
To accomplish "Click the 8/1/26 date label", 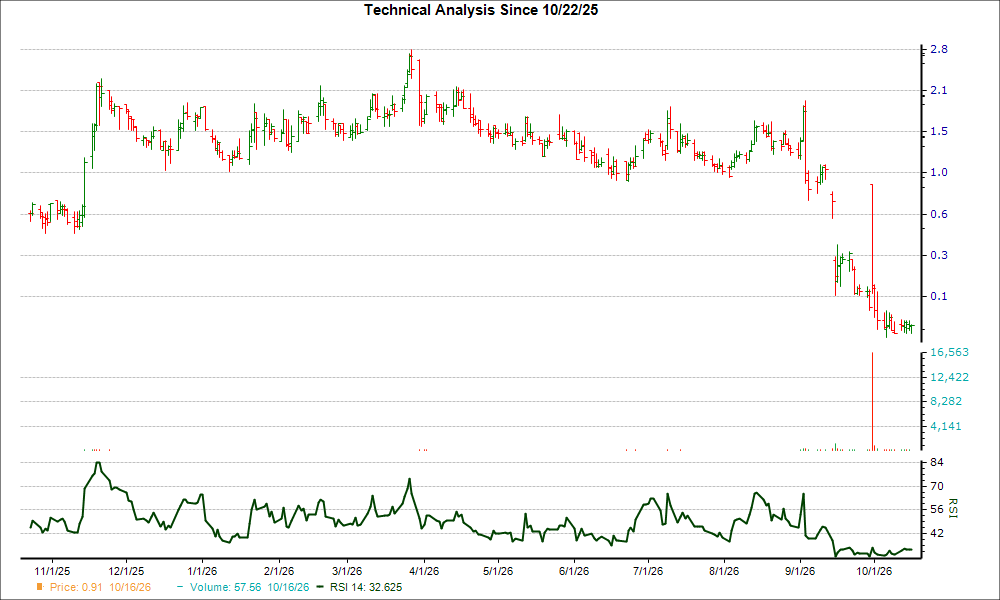I will 723,571.
